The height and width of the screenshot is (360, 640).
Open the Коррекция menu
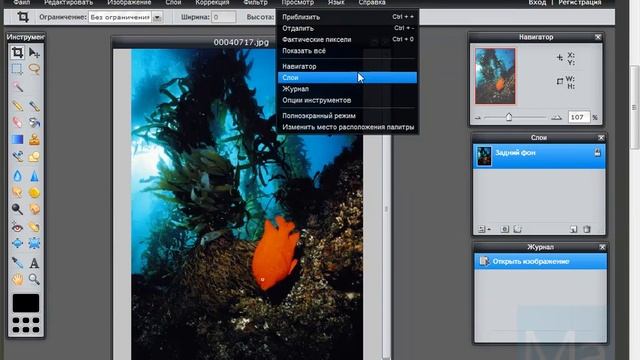tap(212, 3)
